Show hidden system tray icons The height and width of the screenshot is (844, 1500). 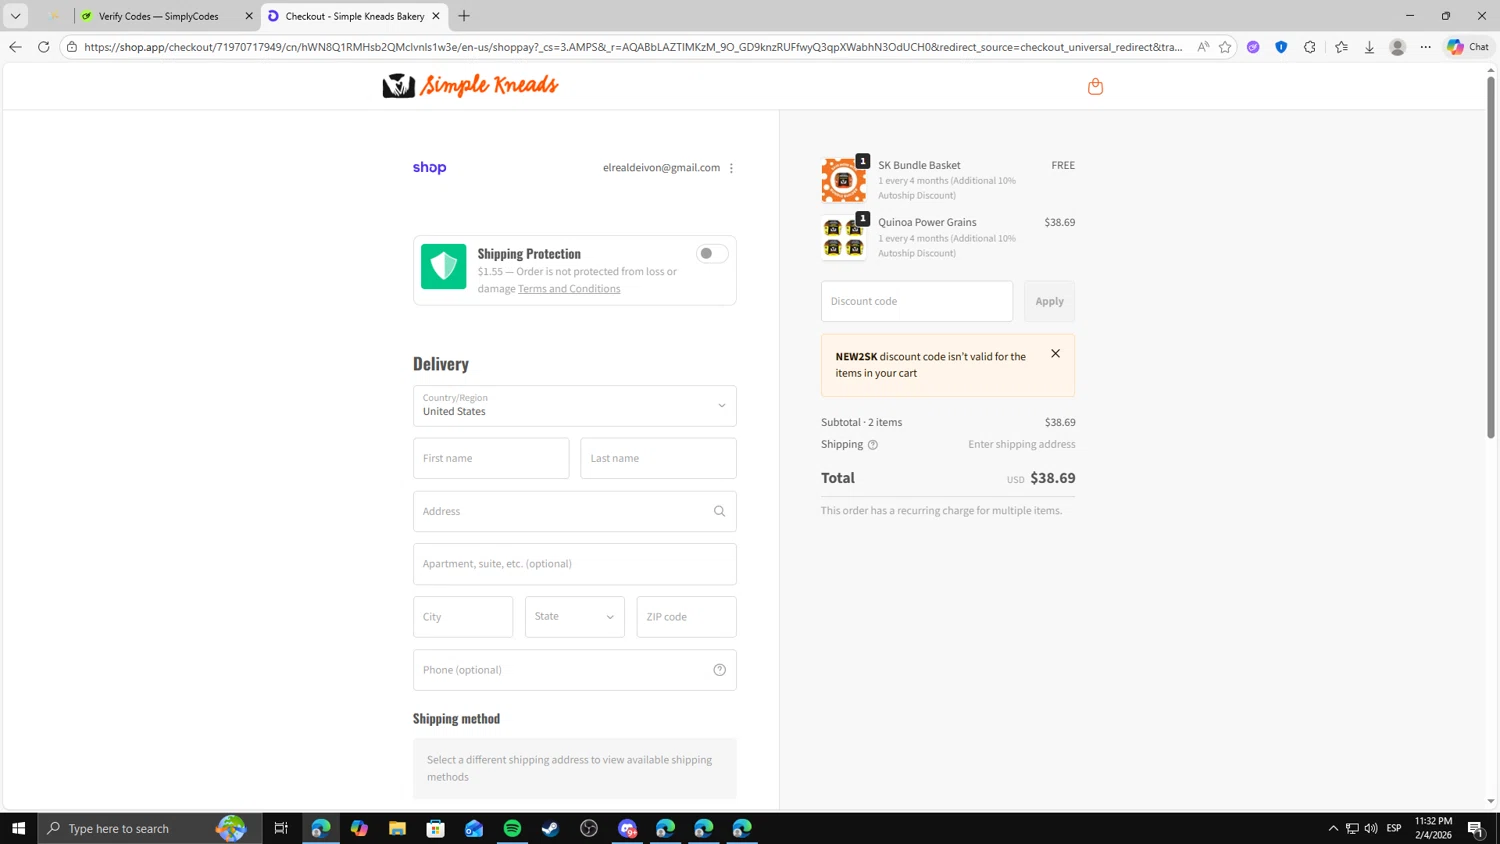click(x=1333, y=828)
